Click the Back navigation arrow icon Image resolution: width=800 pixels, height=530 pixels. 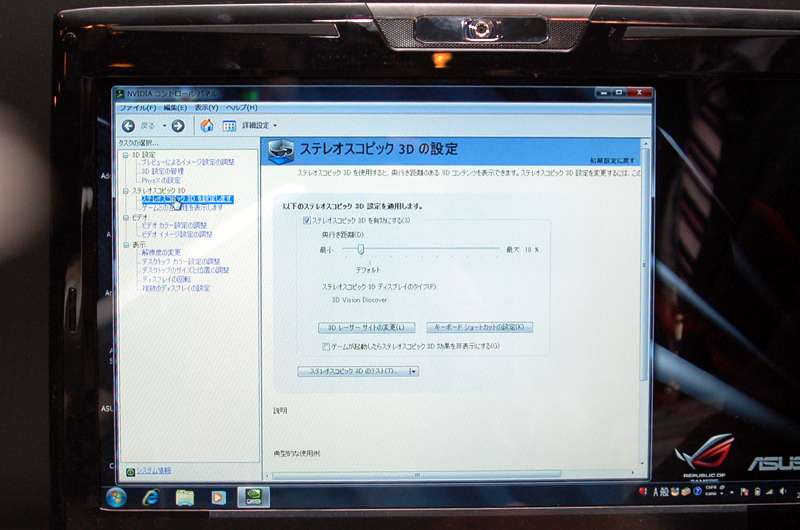[x=128, y=126]
